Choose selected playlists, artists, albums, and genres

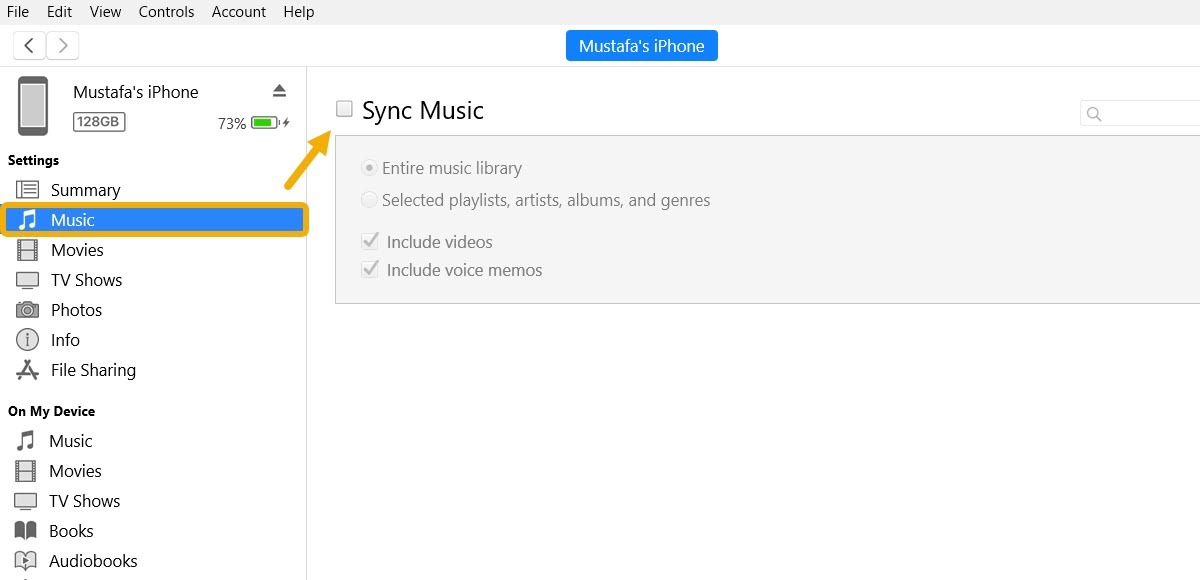[x=369, y=199]
